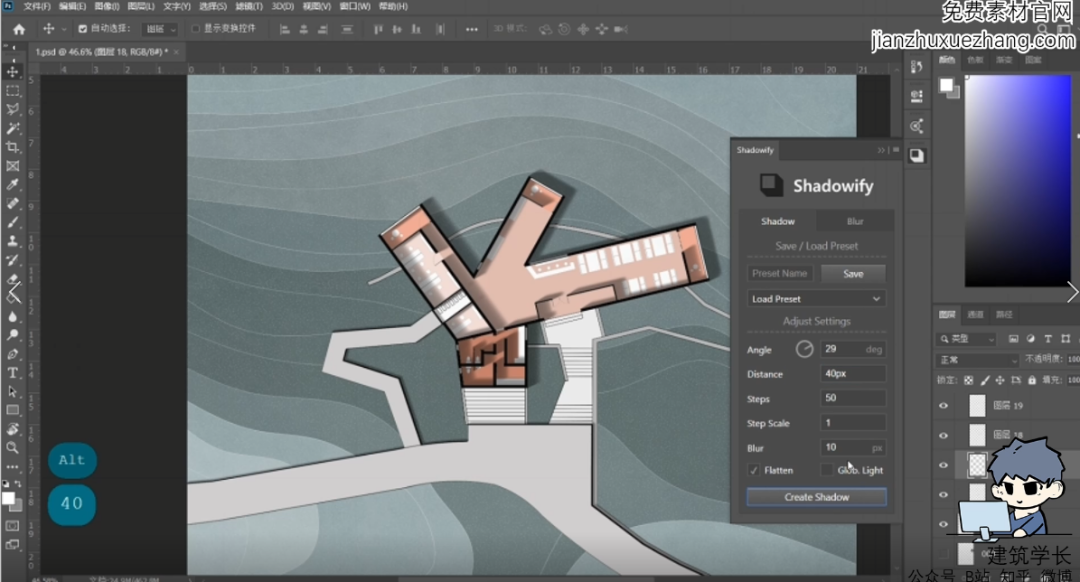Choose the Horizontal Type tool
1080x582 pixels.
tap(13, 373)
